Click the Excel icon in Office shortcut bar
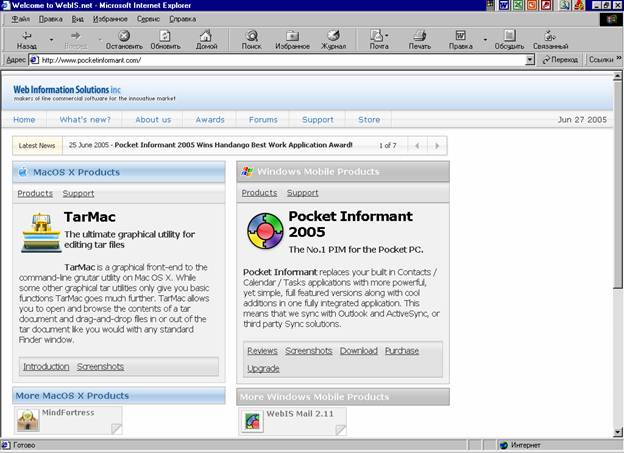 [518, 5]
